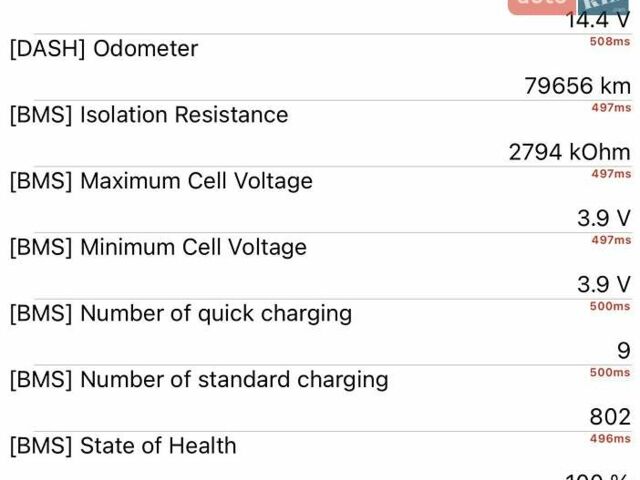The image size is (640, 480).
Task: Select the [BMS] Minimum Cell Voltage label
Action: click(x=158, y=247)
